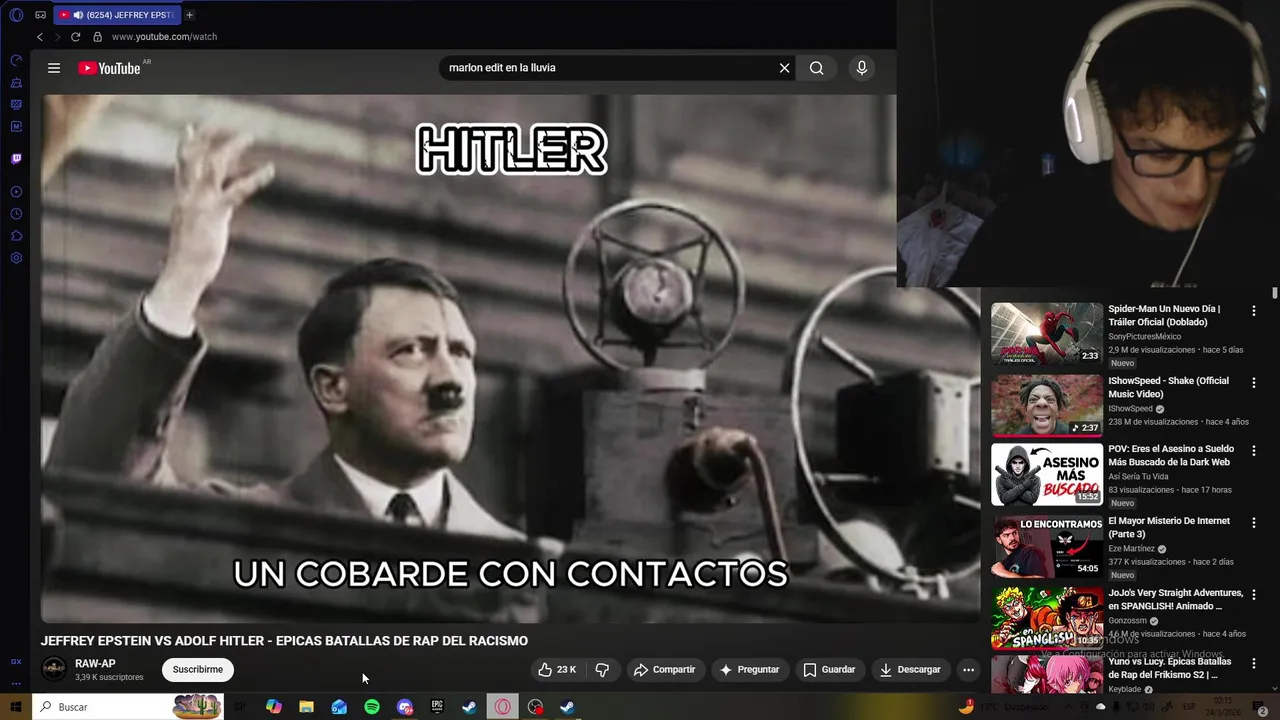Click Windows taskbar Buscar search box
Image resolution: width=1280 pixels, height=720 pixels.
coord(127,707)
